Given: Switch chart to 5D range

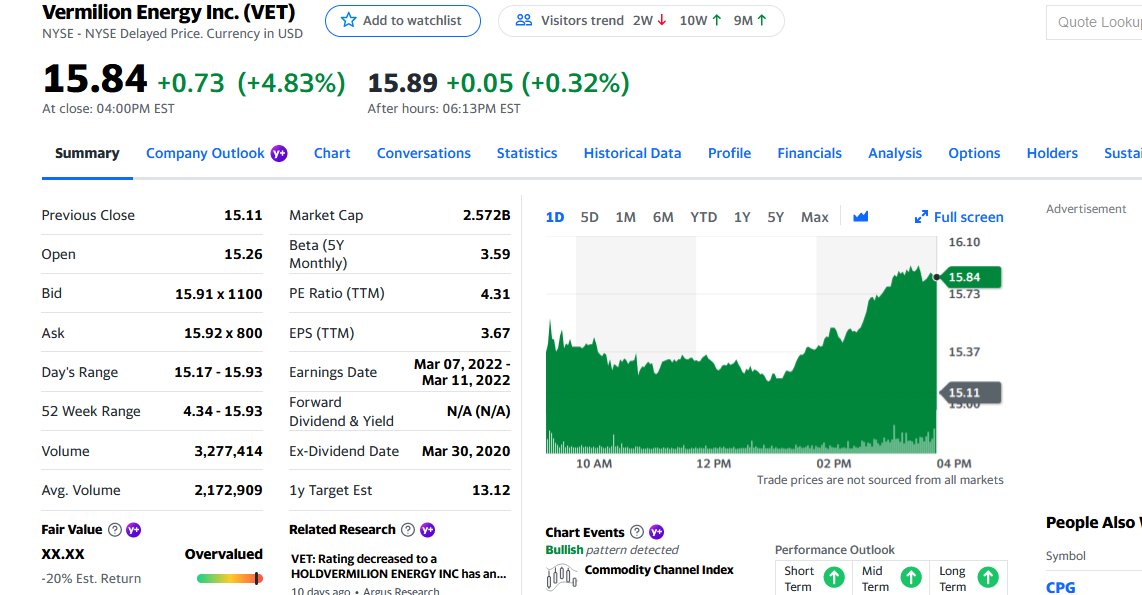Looking at the screenshot, I should tap(589, 217).
